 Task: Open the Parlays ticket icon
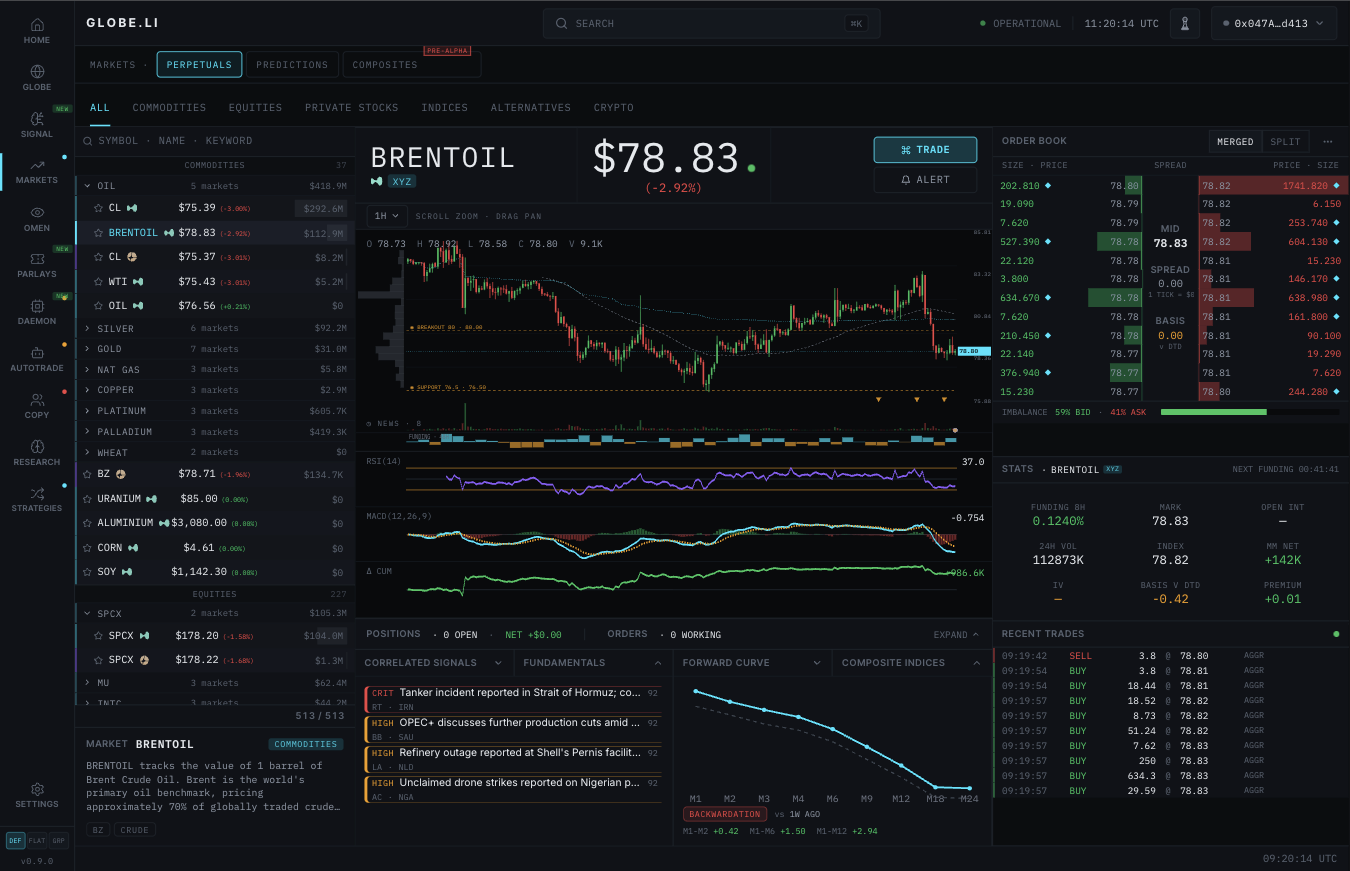point(37,265)
